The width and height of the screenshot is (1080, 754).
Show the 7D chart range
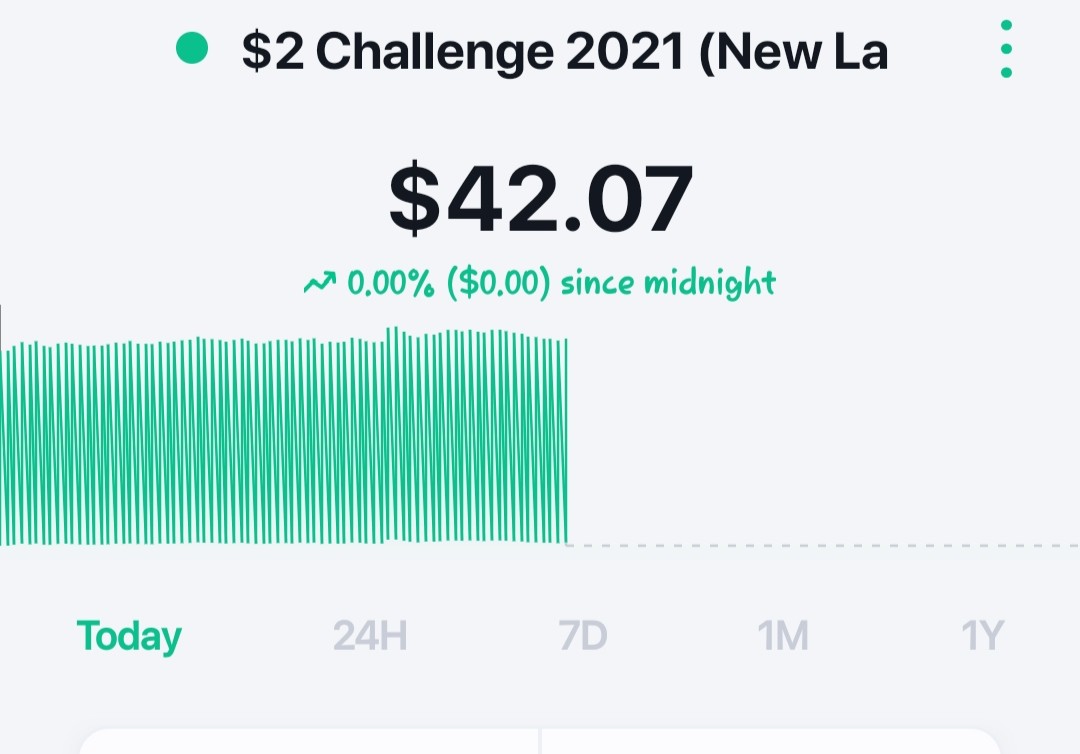[583, 636]
